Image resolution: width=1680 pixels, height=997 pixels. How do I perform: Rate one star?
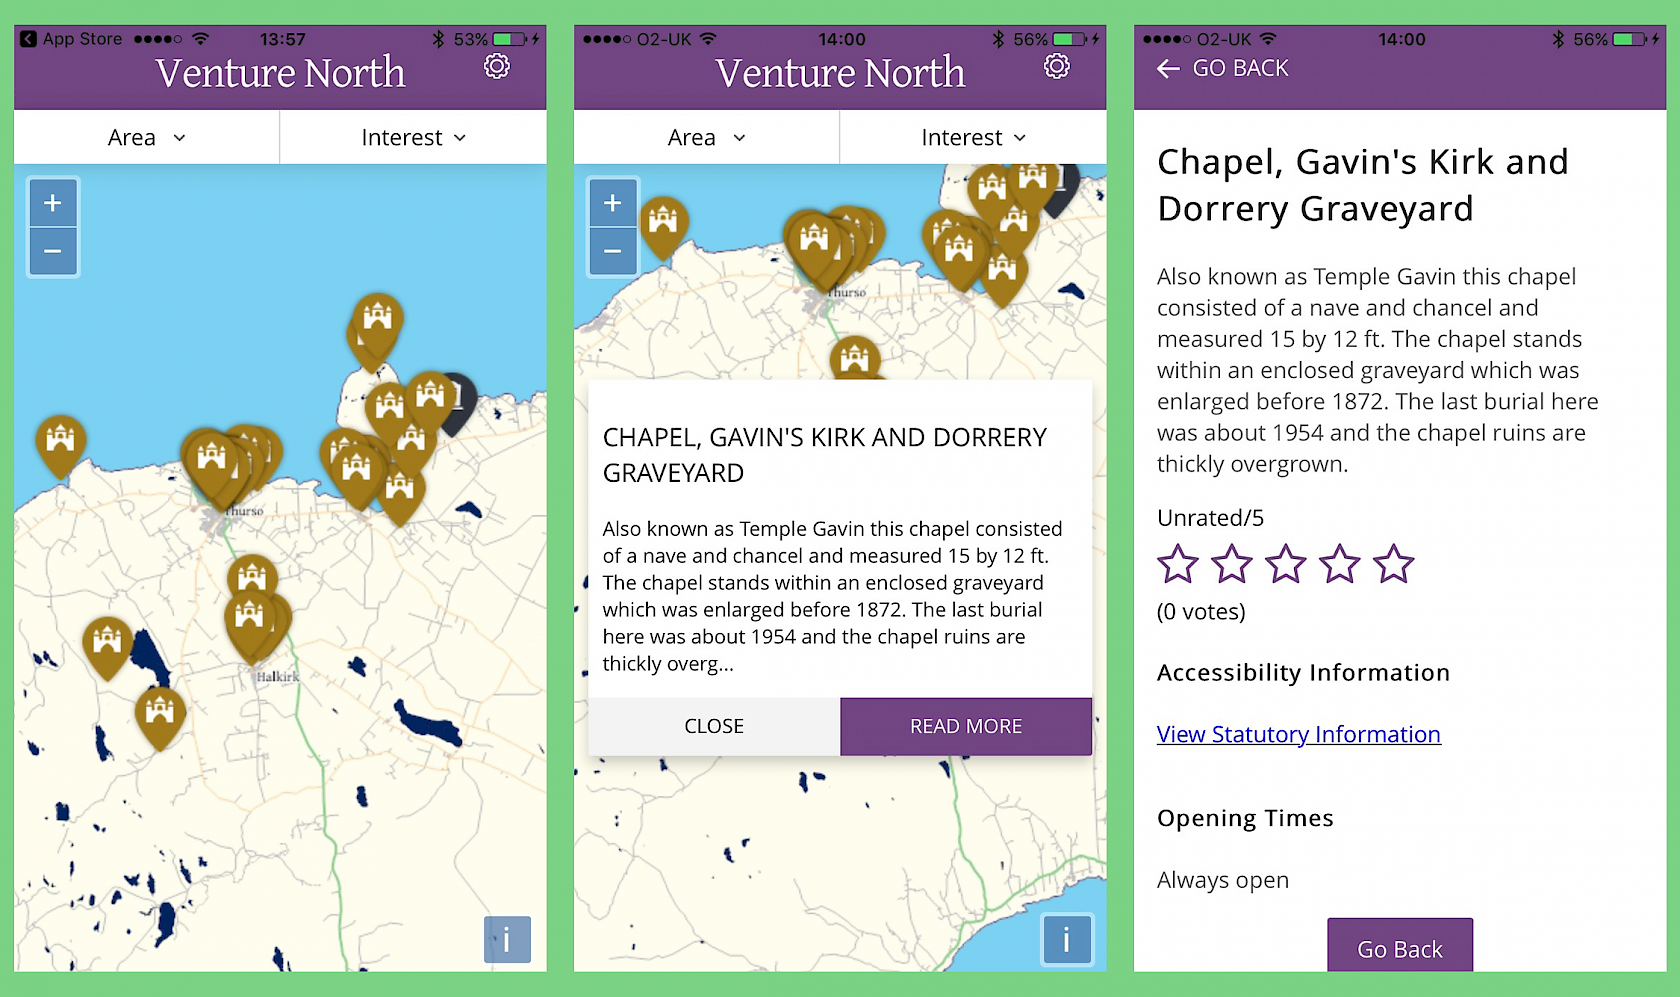pos(1178,564)
